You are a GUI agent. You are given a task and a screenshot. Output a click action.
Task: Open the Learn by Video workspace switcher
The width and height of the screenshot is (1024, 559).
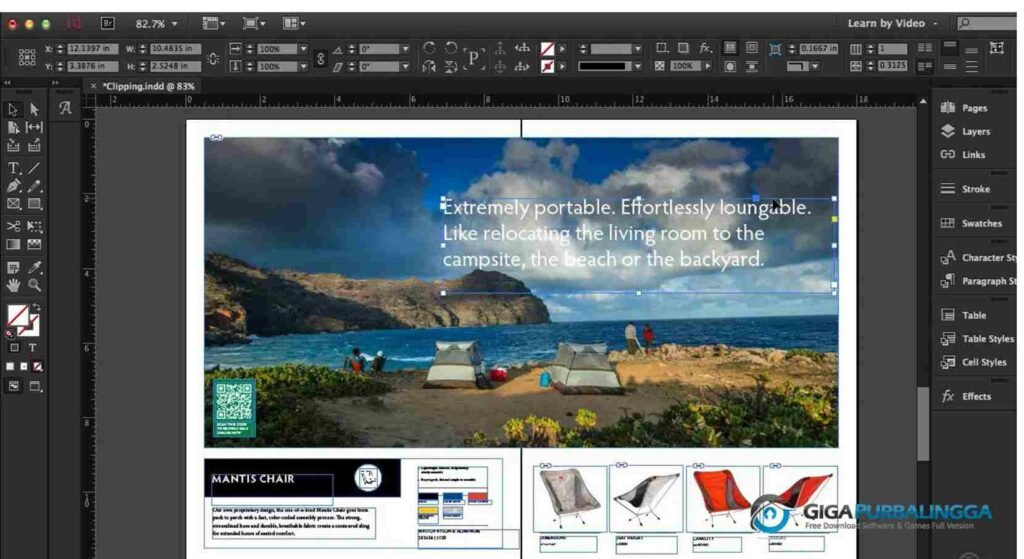(x=892, y=24)
